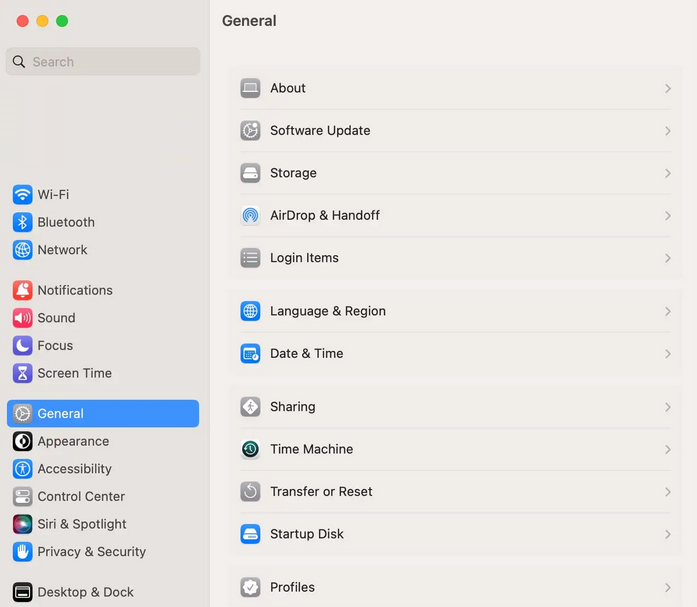The width and height of the screenshot is (697, 607).
Task: Click the Sound speaker icon
Action: click(x=22, y=318)
